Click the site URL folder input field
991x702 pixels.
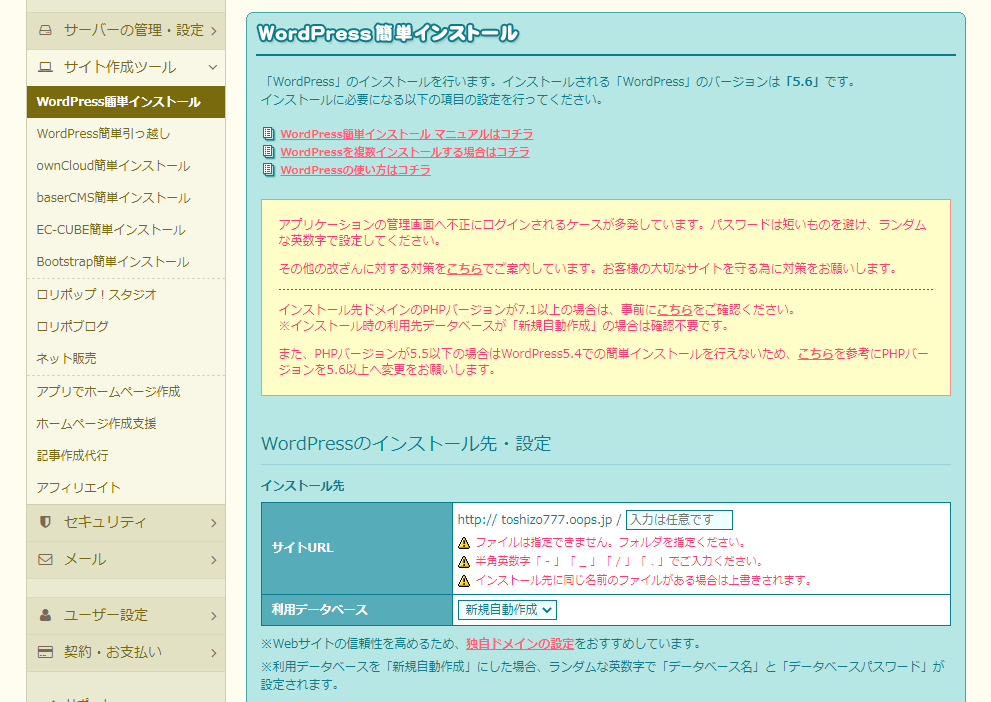(x=679, y=520)
